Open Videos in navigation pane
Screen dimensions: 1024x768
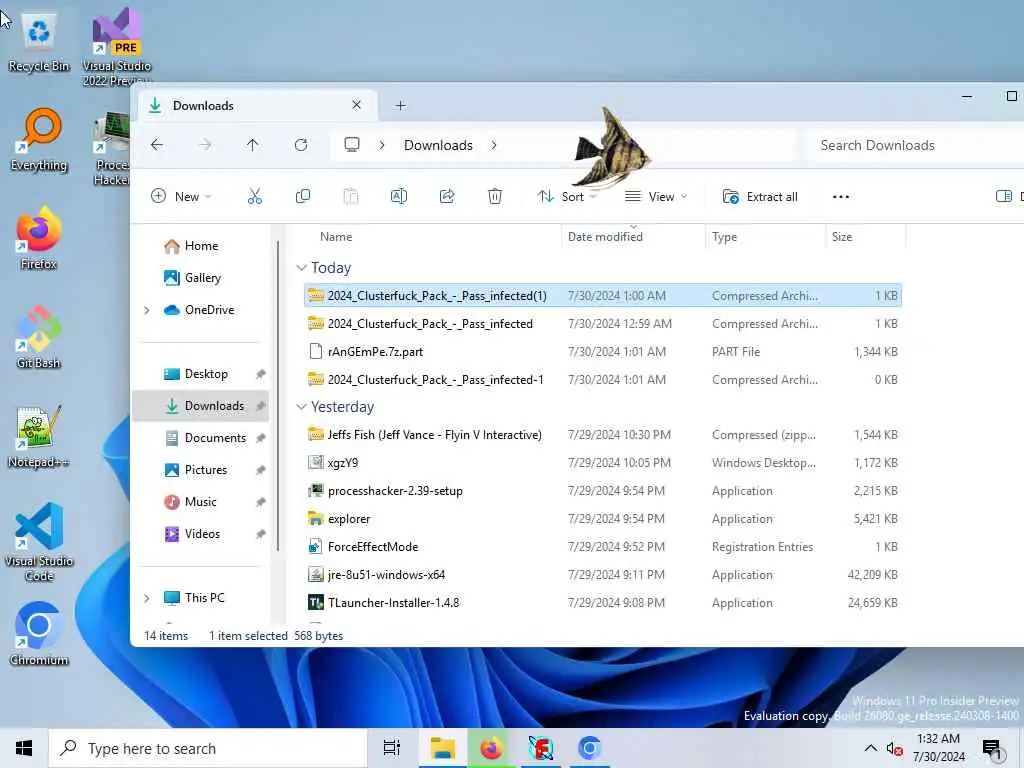click(202, 534)
